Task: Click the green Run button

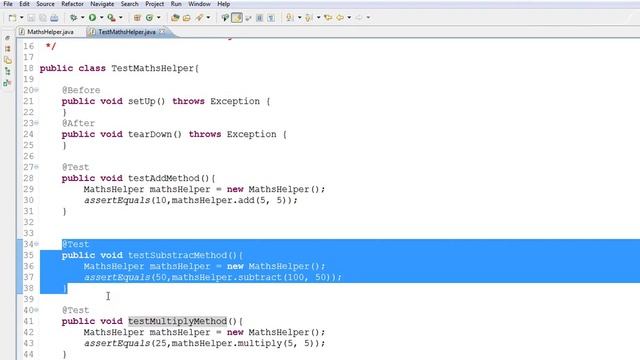Action: click(92, 18)
